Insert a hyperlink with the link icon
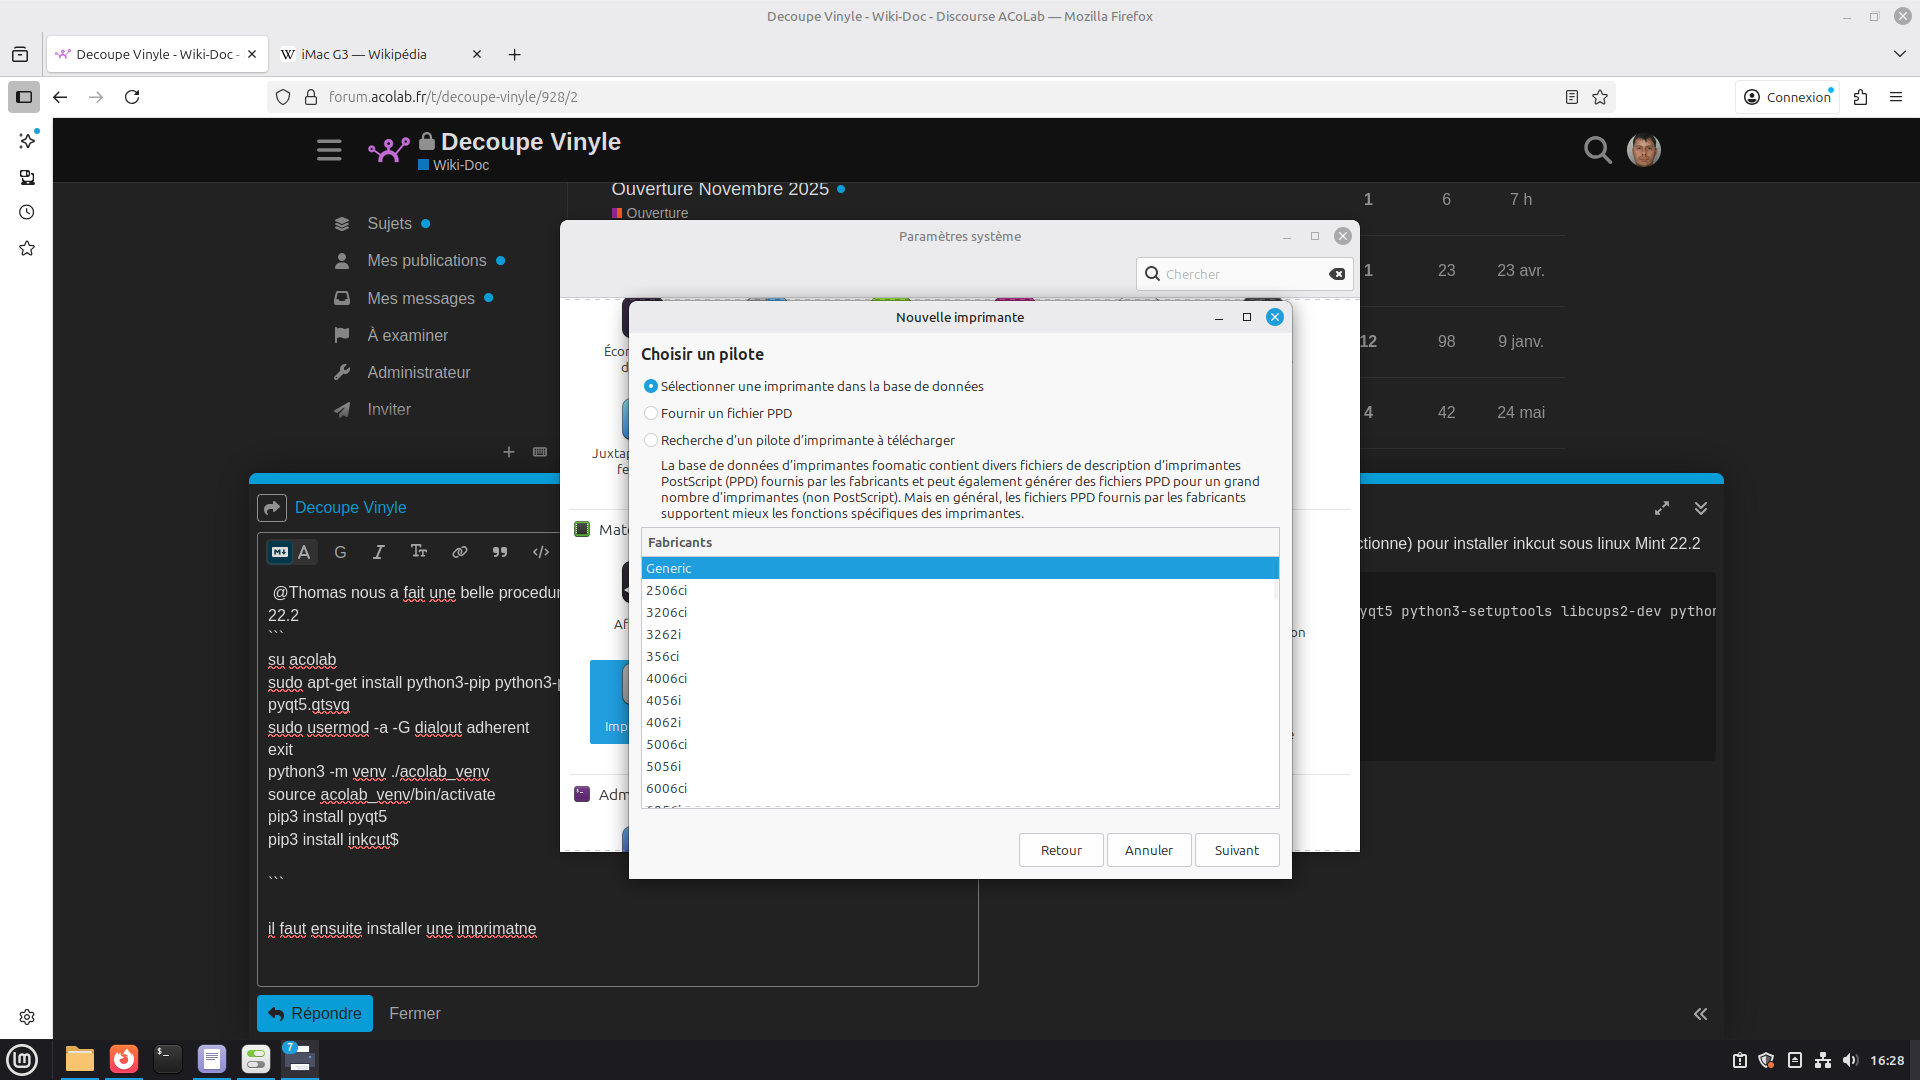 pos(459,552)
